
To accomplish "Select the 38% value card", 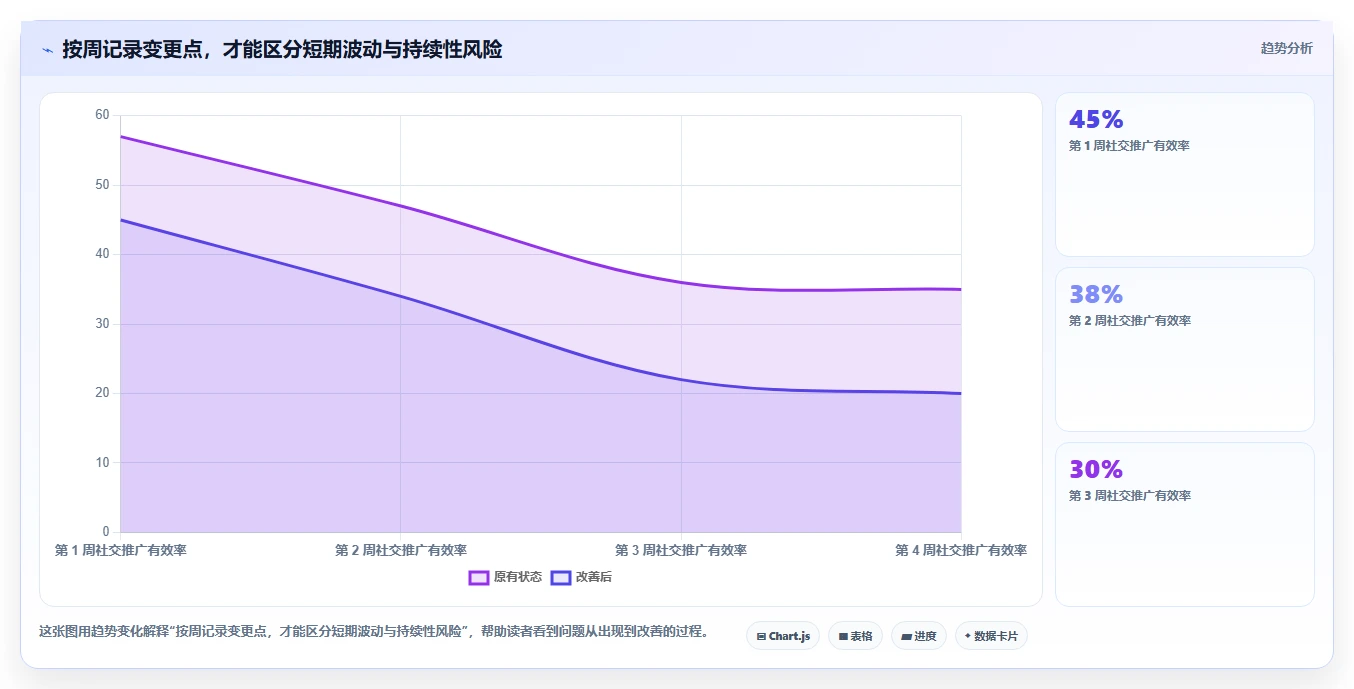I will pos(1185,350).
